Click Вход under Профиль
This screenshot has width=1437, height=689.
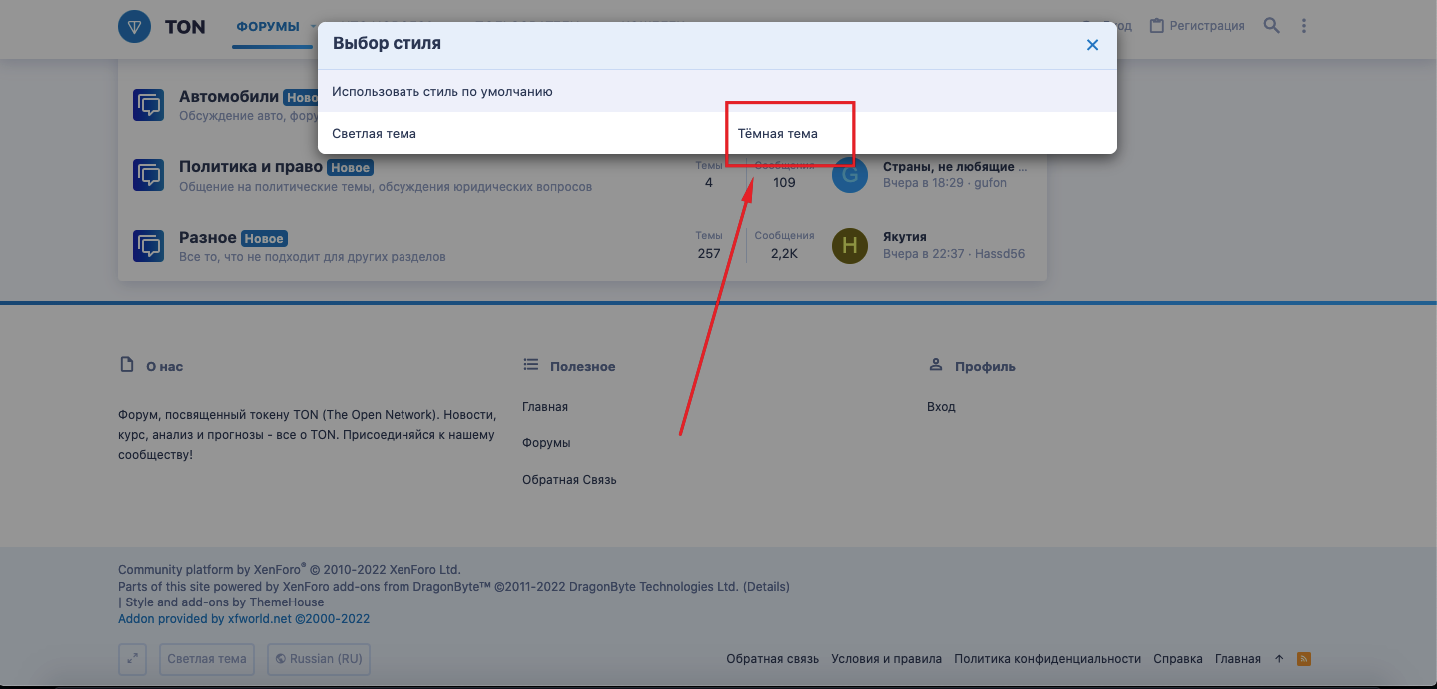(x=941, y=407)
